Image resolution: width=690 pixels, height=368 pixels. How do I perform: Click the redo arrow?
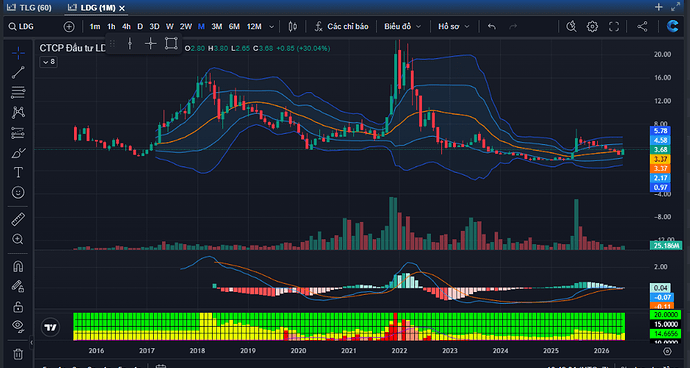coord(513,26)
